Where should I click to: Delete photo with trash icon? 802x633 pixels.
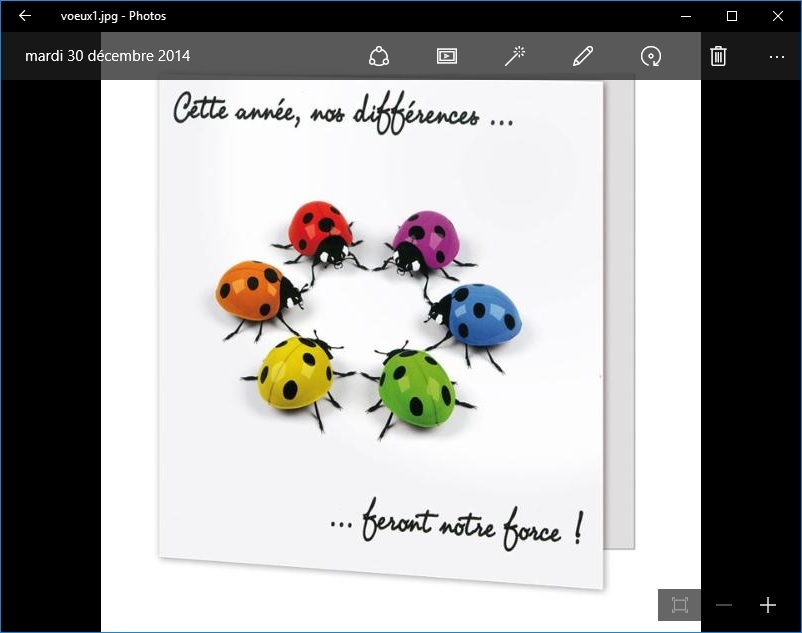(718, 56)
